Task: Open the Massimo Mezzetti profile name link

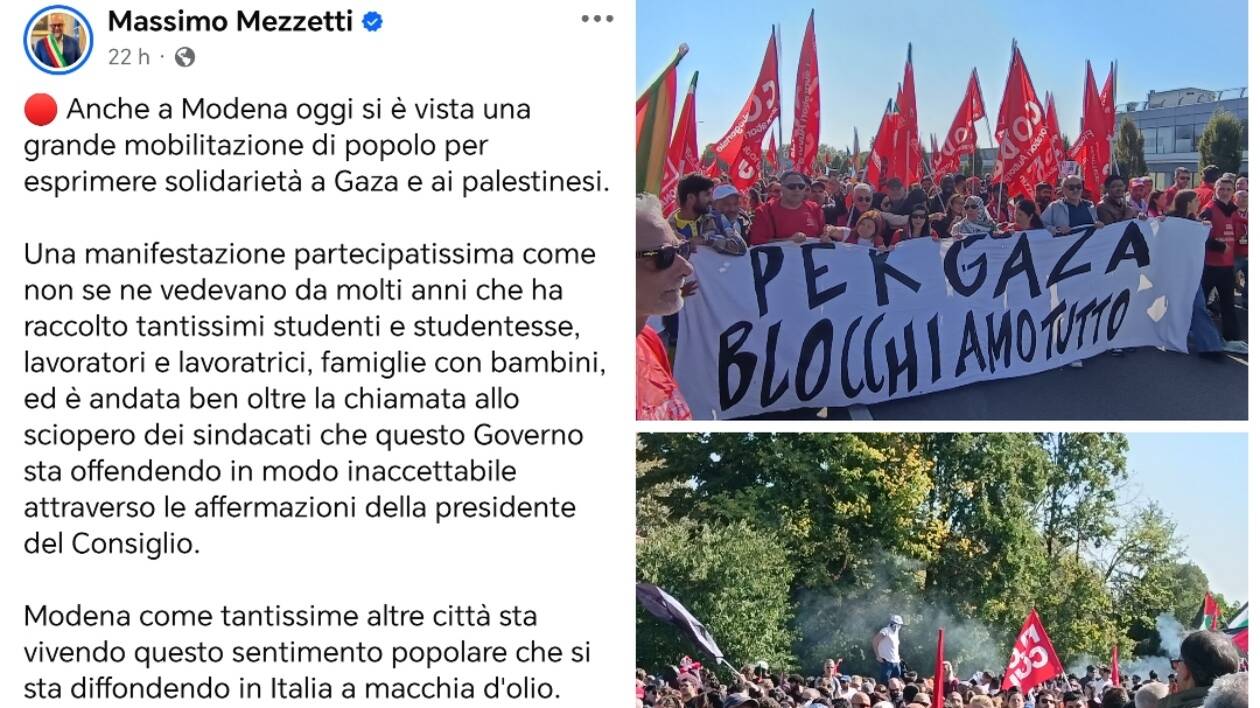Action: tap(230, 21)
